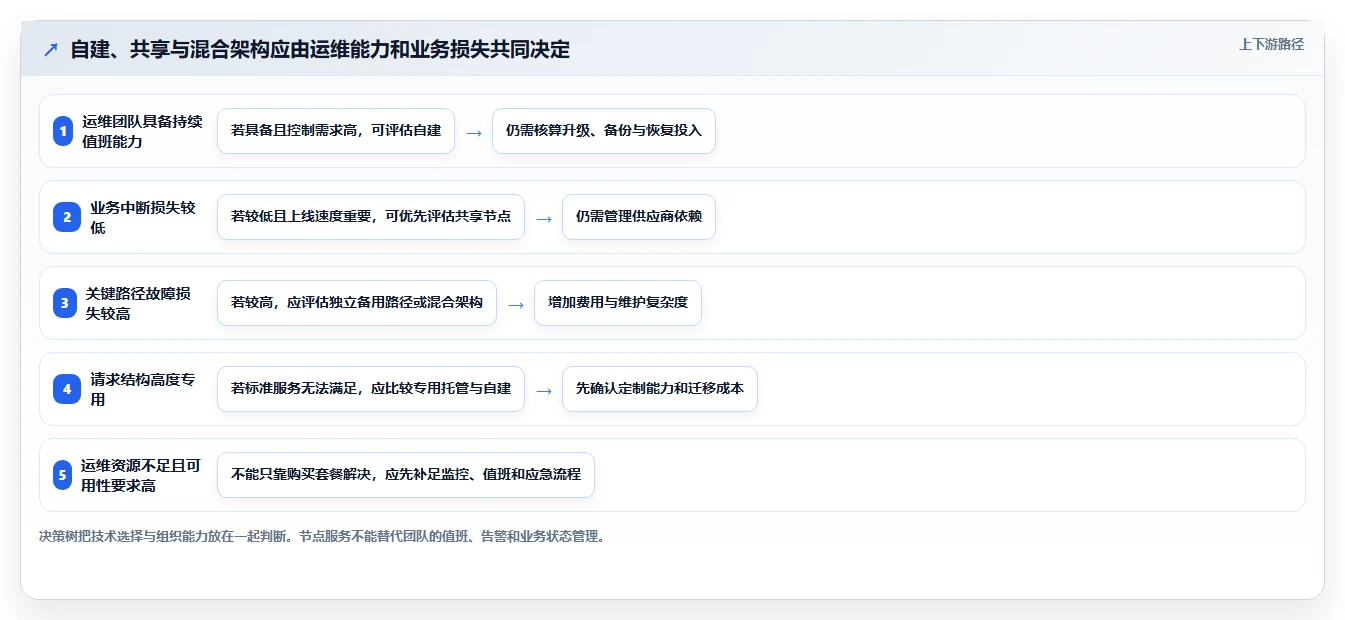
Task: Select the number 1 badge
Action: click(63, 131)
